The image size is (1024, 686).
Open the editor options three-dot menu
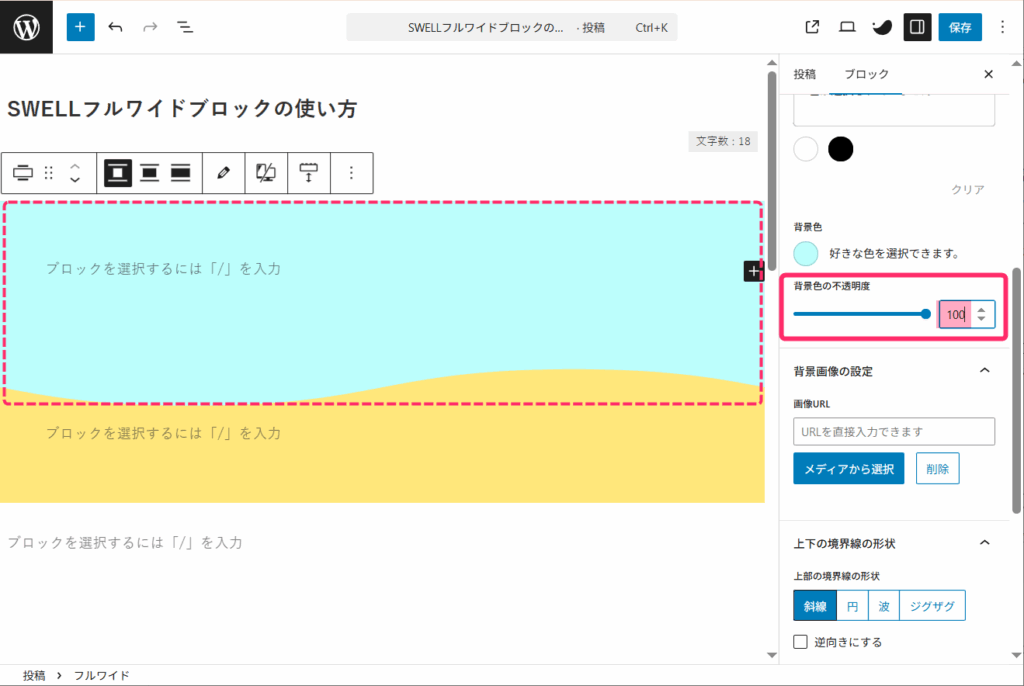coord(1002,27)
